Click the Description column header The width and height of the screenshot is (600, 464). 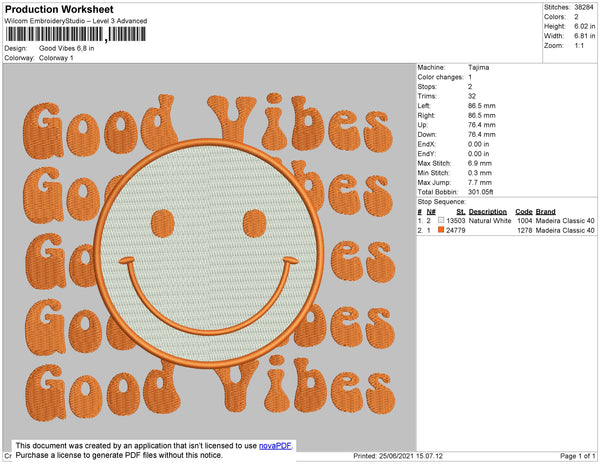[488, 211]
